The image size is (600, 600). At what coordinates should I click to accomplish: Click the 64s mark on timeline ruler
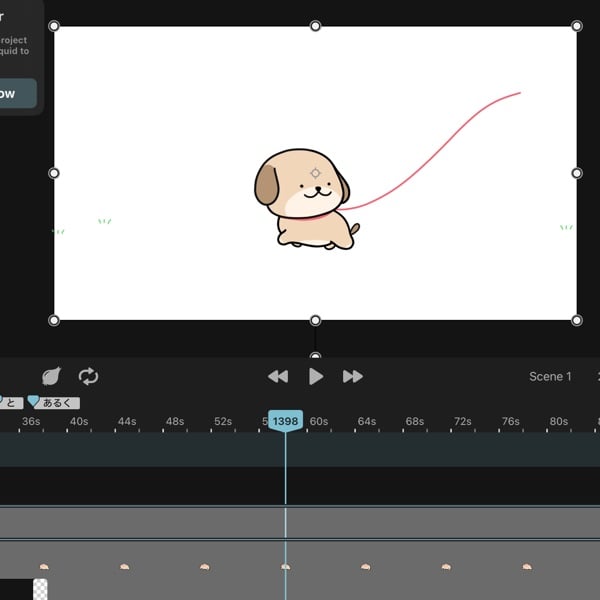367,422
